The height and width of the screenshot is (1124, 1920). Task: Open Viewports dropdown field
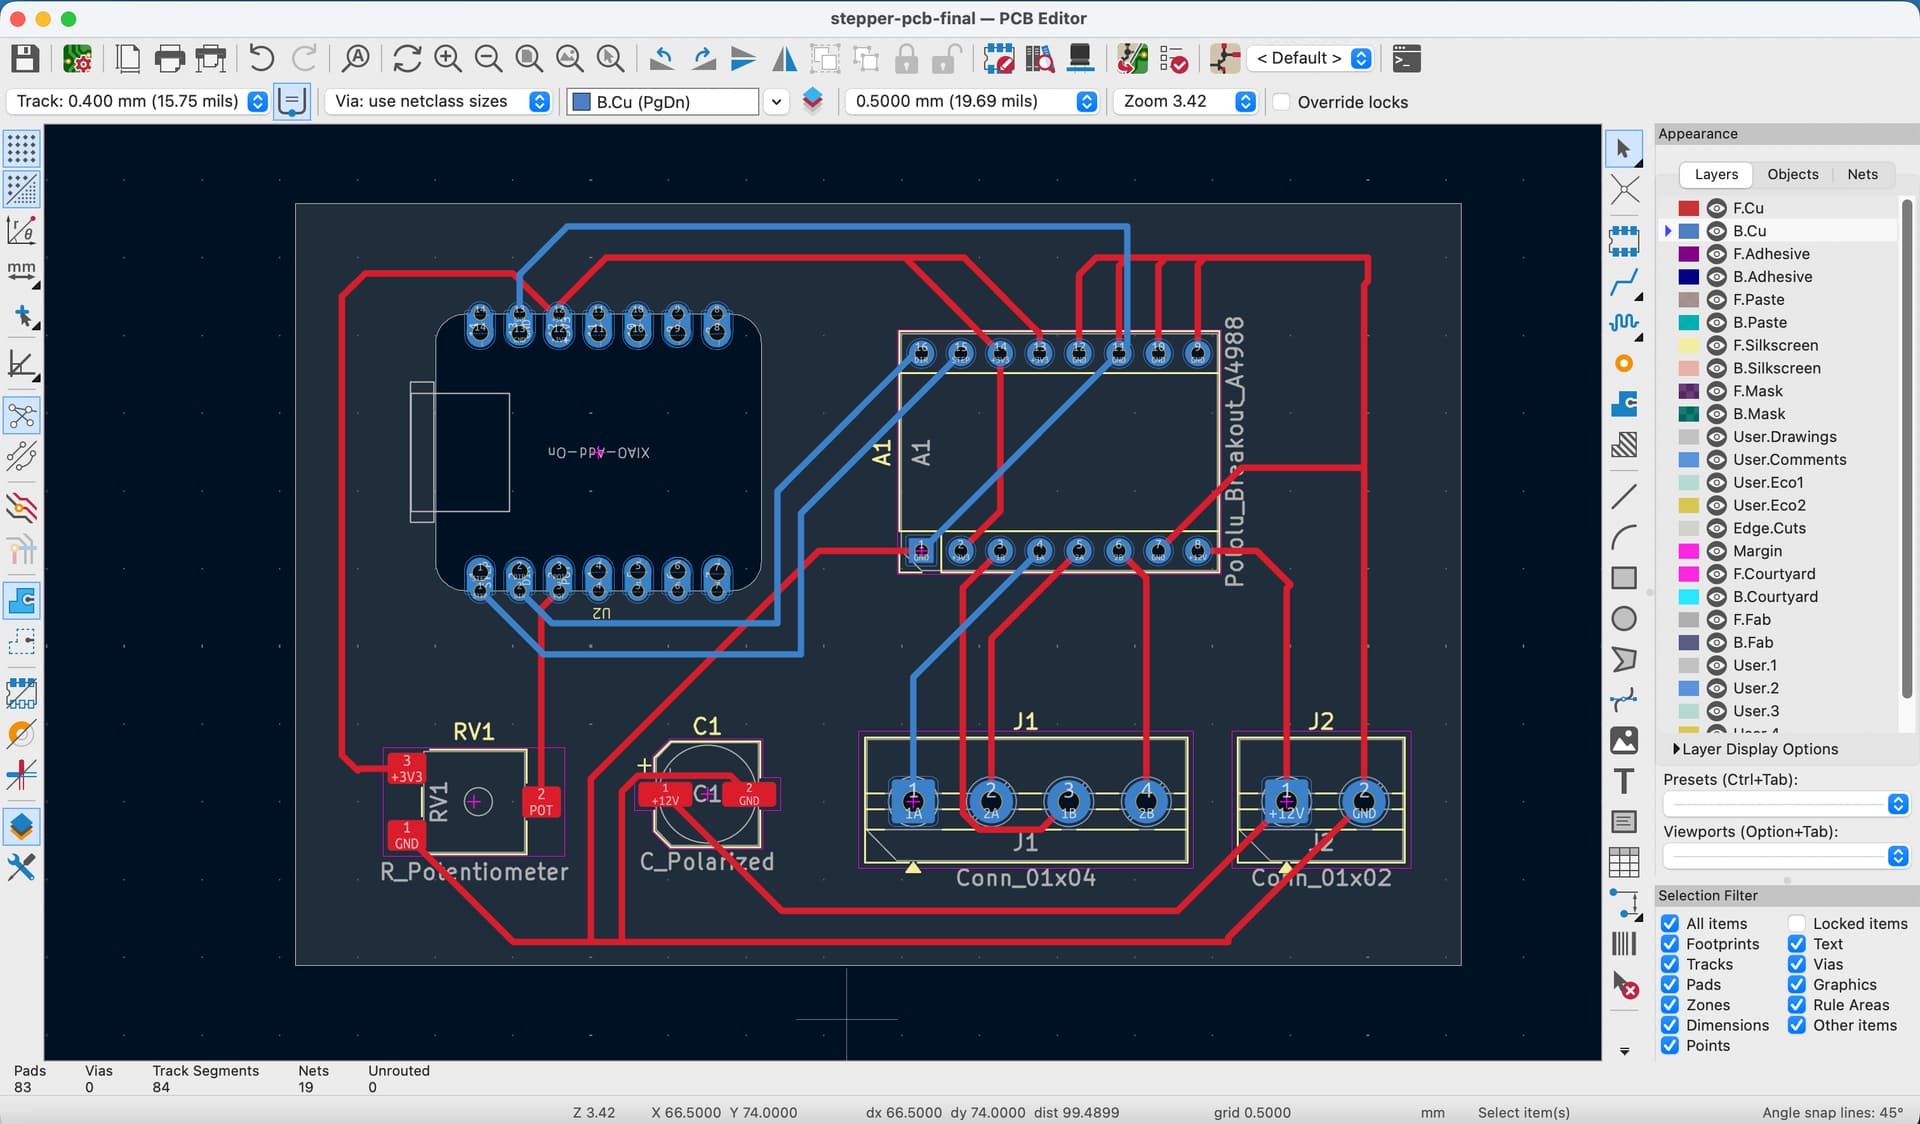(1786, 856)
